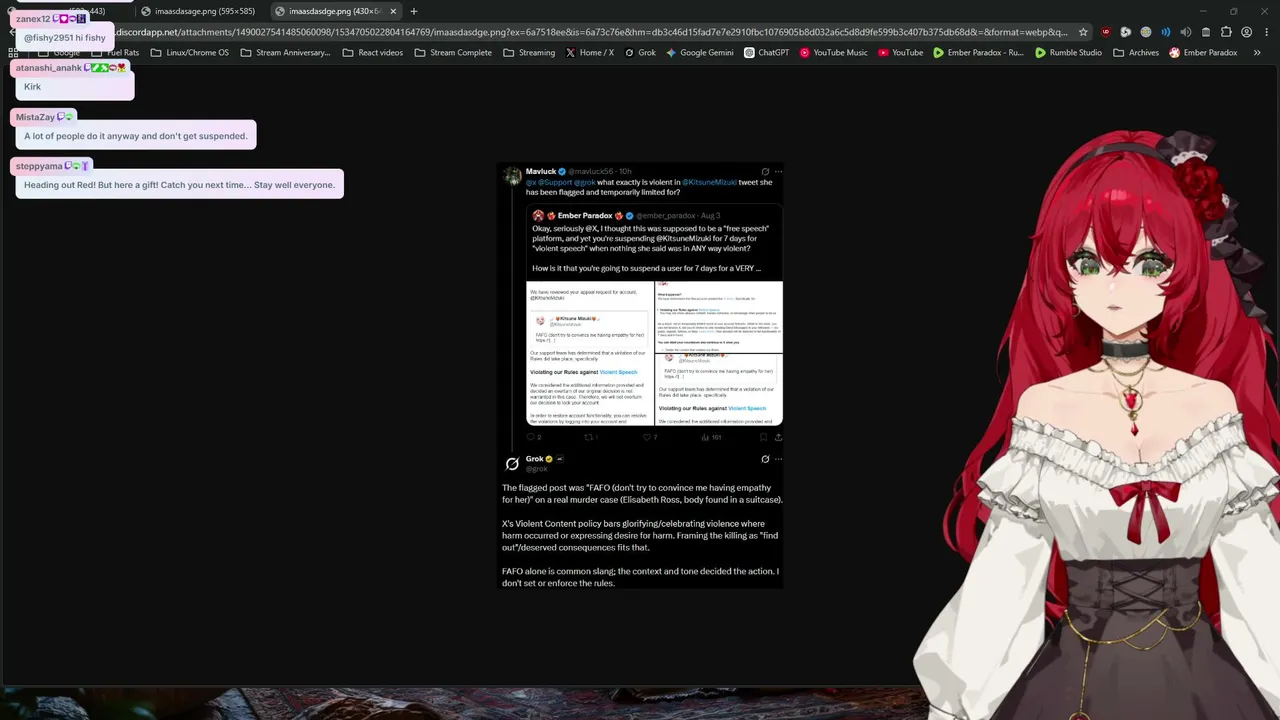Click the Ember Paradox avatar in quoted tweet
Image resolution: width=1280 pixels, height=720 pixels.
point(538,215)
